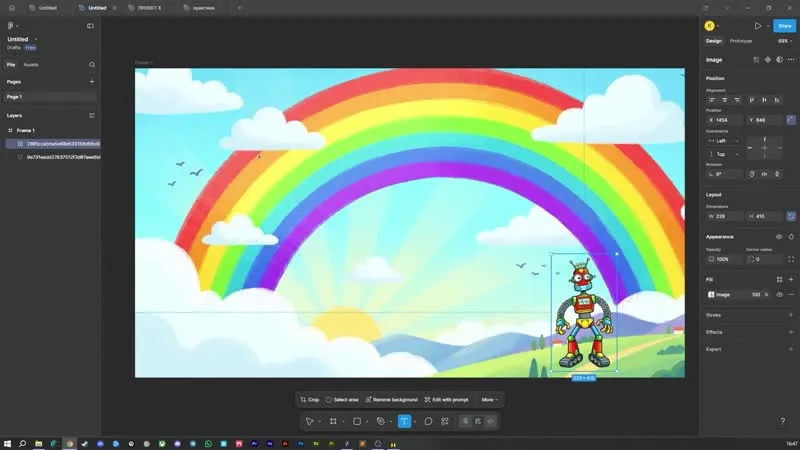Open horizontal constraint Left dropdown
800x450 pixels.
point(724,141)
